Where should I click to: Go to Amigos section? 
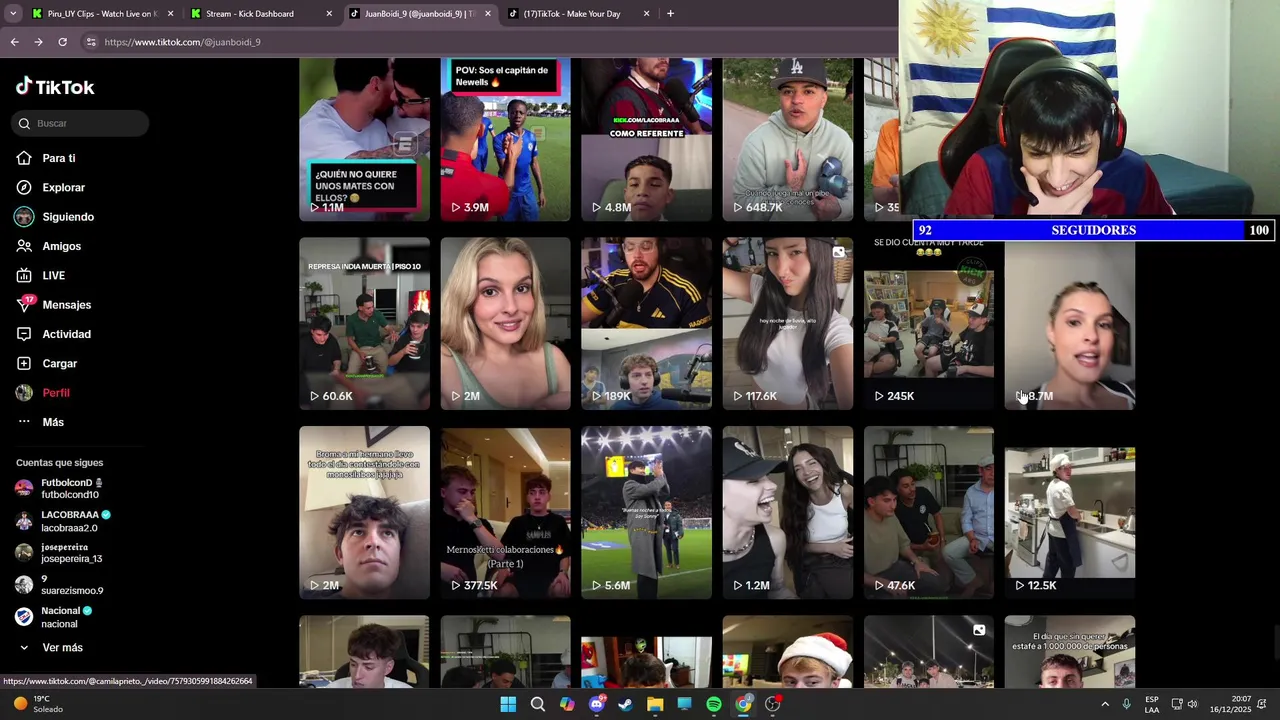pos(61,246)
